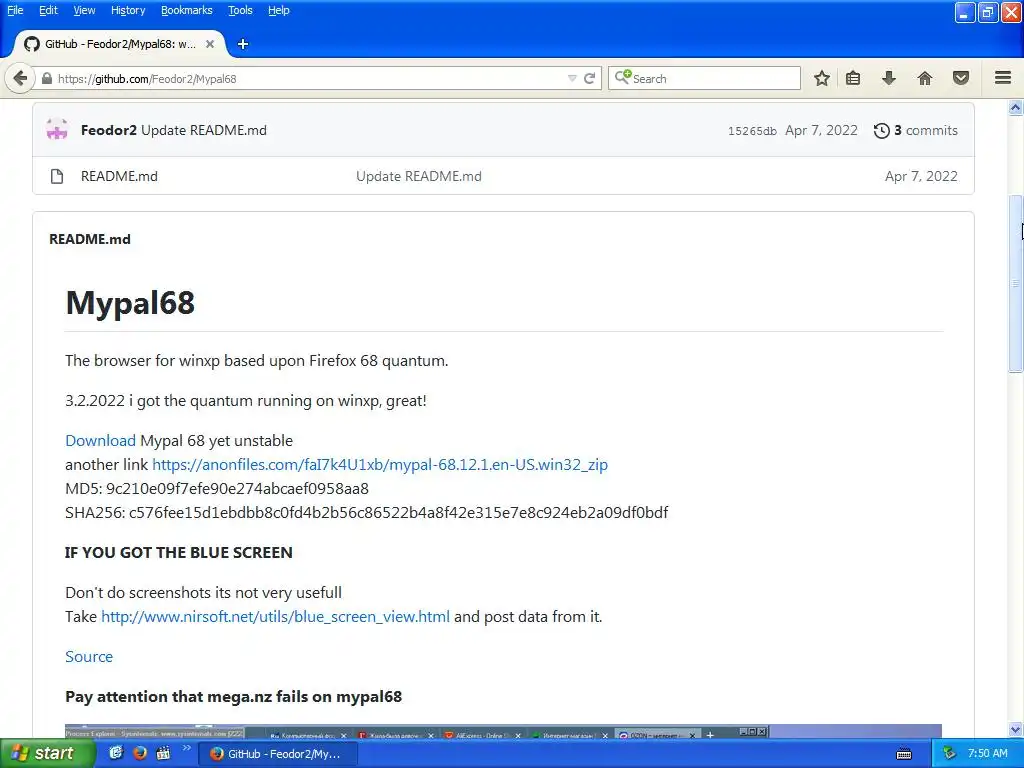The image size is (1024, 768).
Task: Click the 15265db commit hash
Action: click(x=752, y=131)
